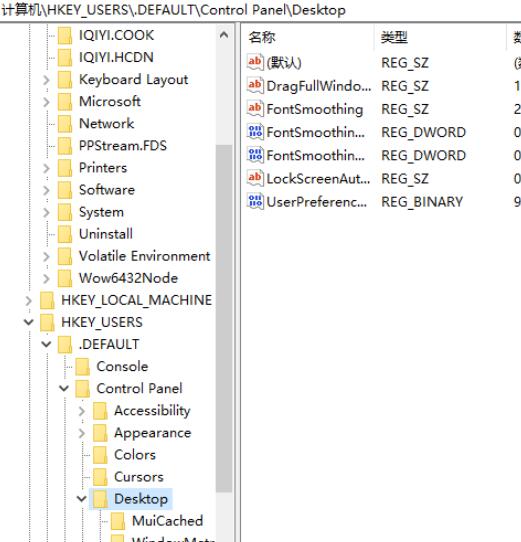The height and width of the screenshot is (542, 521).
Task: Click the Uninstall folder icon
Action: tap(65, 235)
